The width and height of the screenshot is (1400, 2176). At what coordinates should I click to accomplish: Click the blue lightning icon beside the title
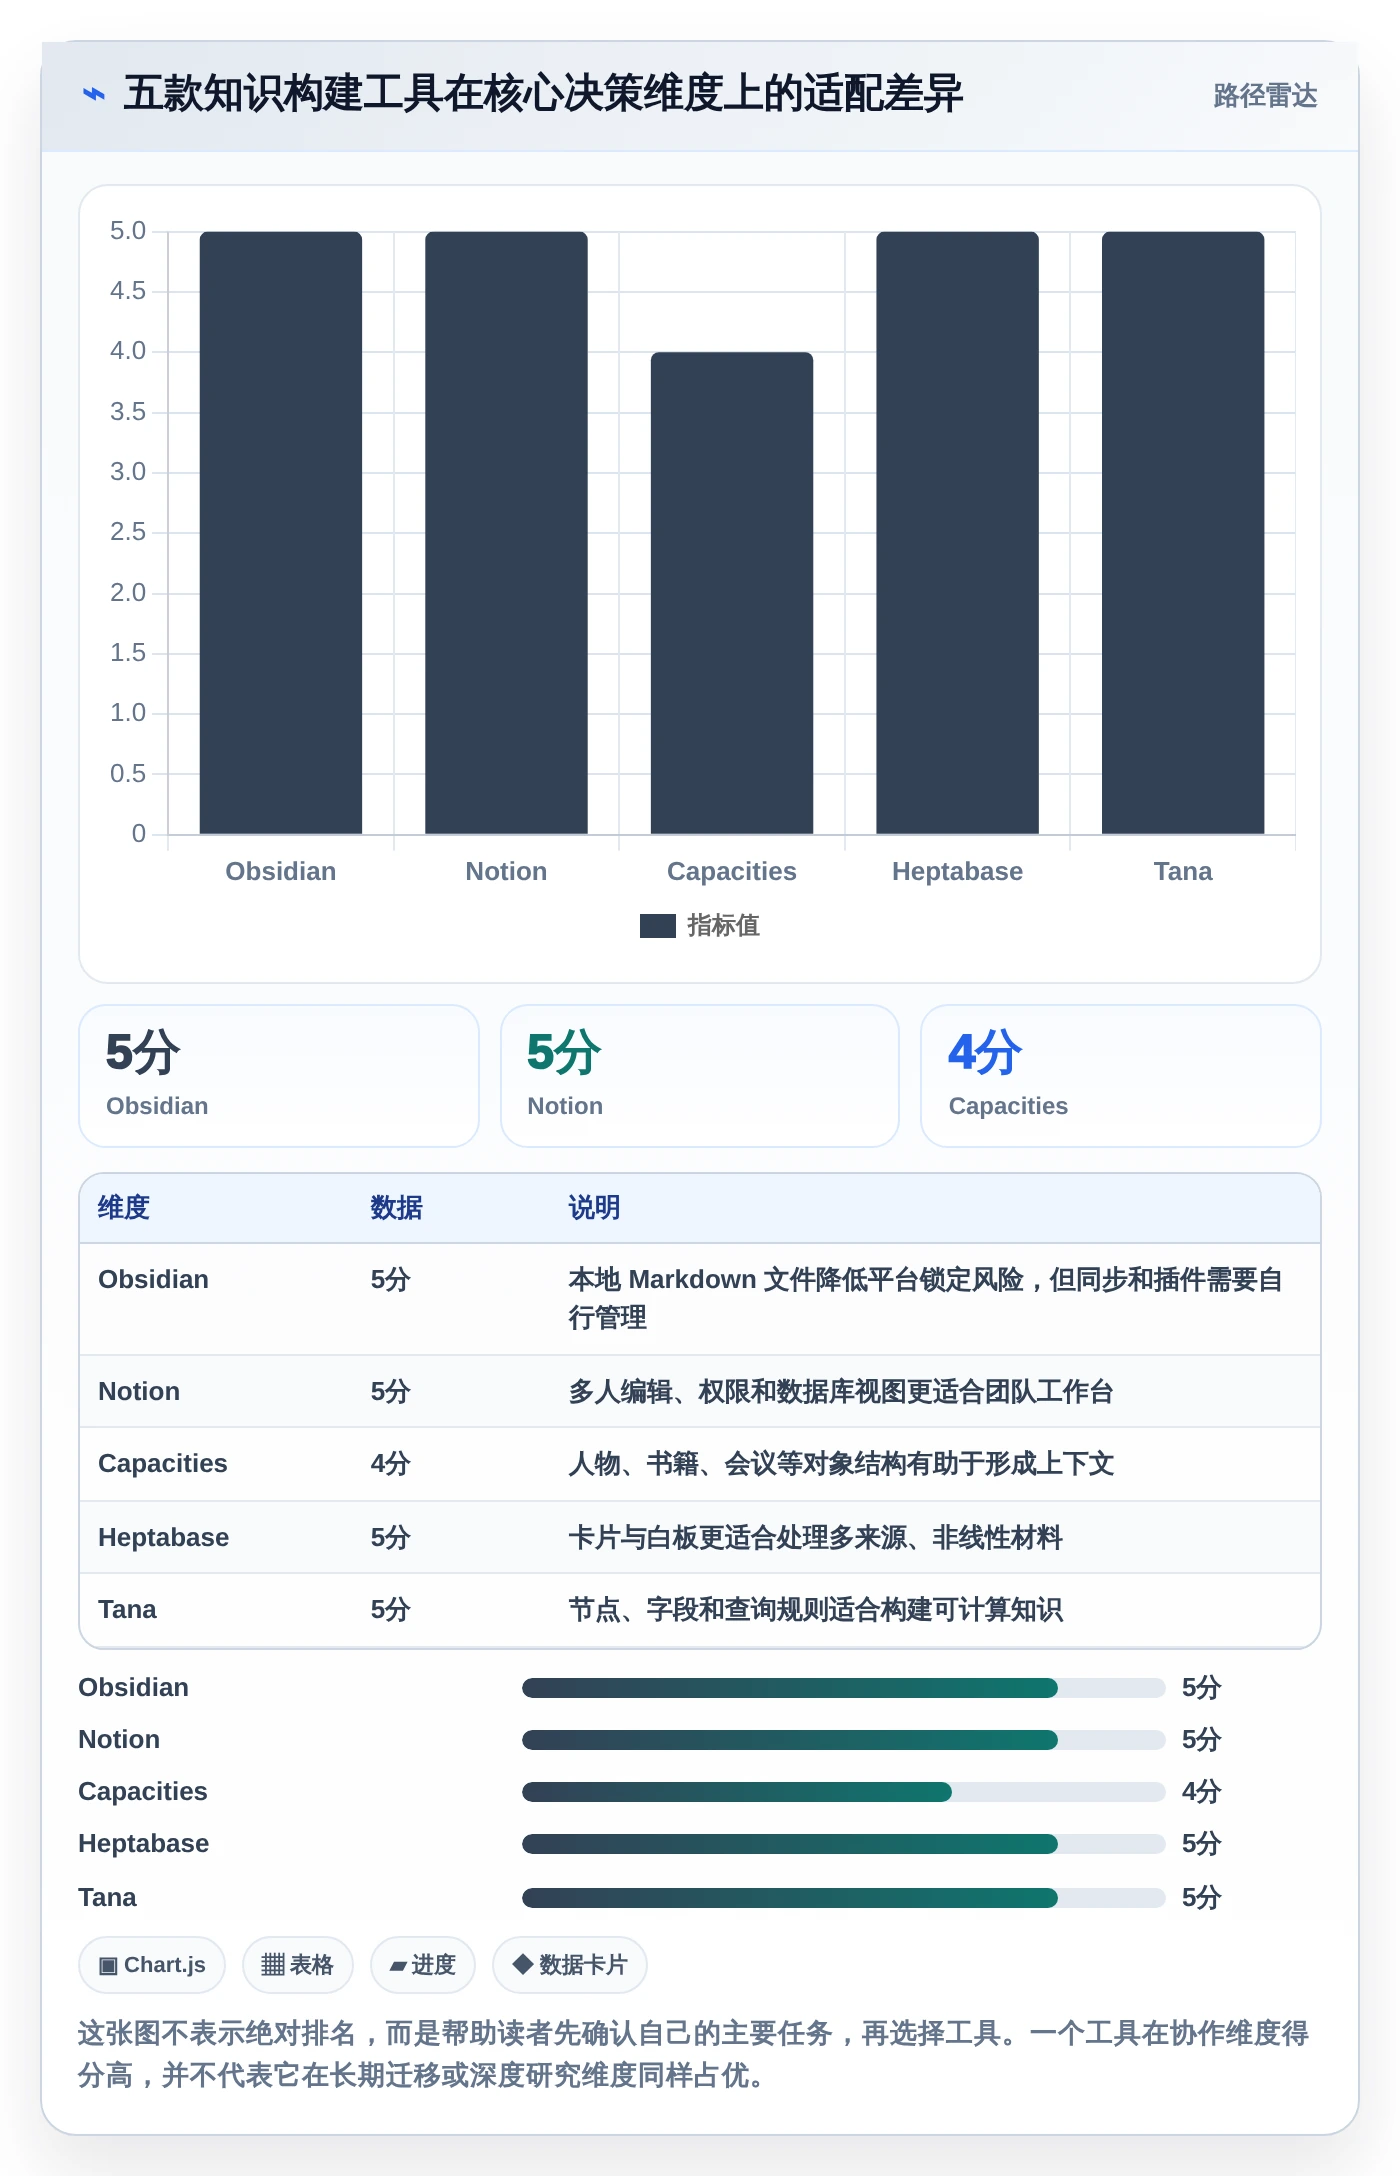pyautogui.click(x=93, y=94)
